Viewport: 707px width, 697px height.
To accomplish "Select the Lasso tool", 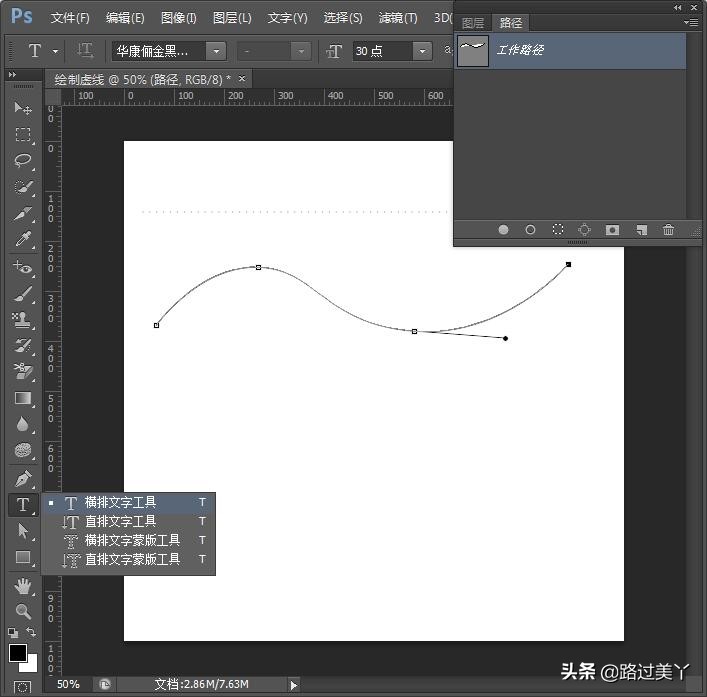I will tap(23, 160).
